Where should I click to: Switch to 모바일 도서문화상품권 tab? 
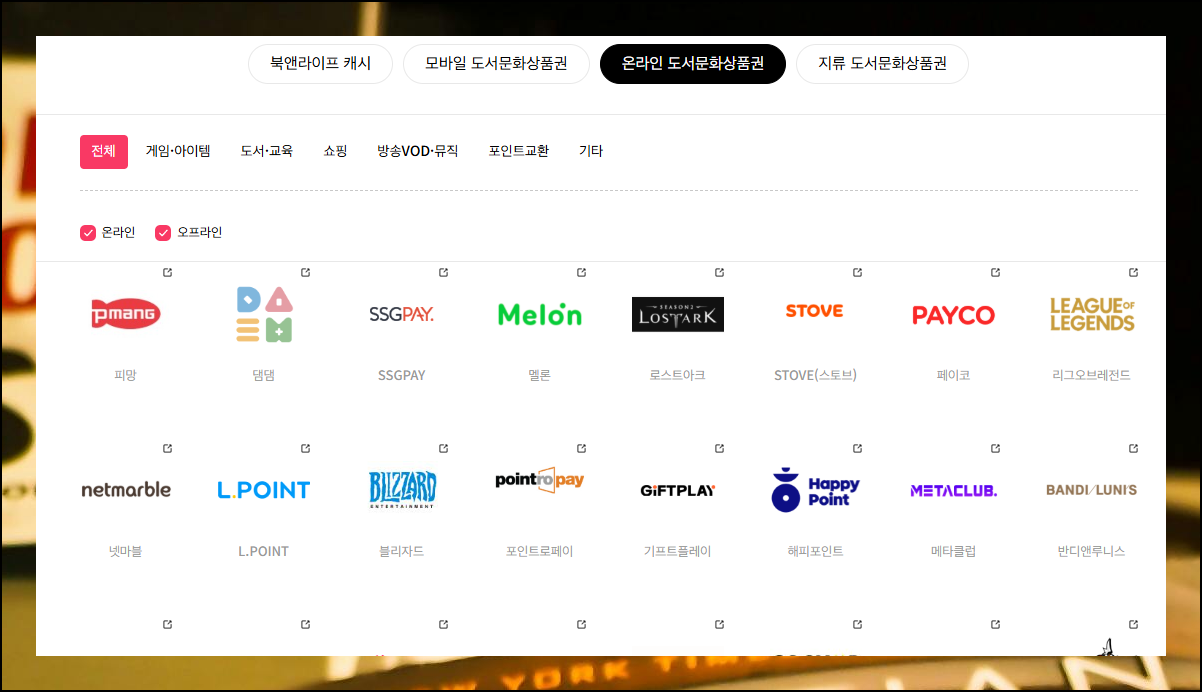point(496,64)
